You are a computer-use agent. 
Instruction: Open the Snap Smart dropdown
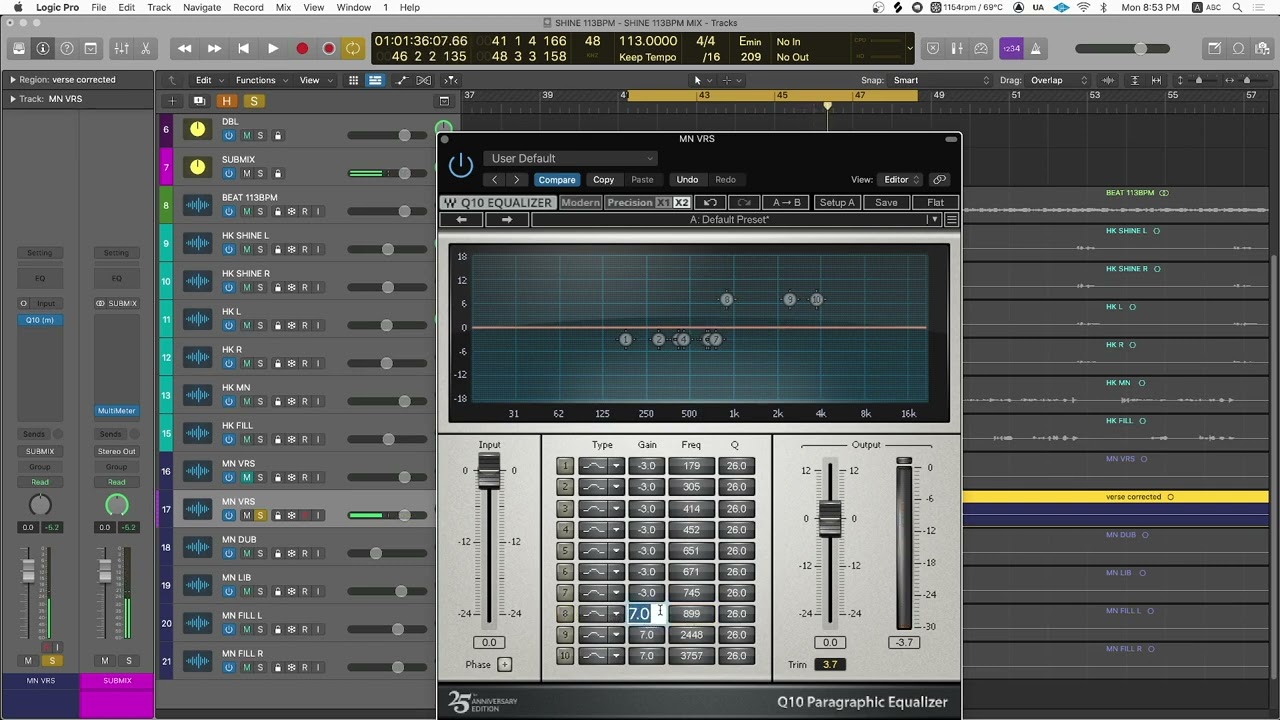pos(941,80)
